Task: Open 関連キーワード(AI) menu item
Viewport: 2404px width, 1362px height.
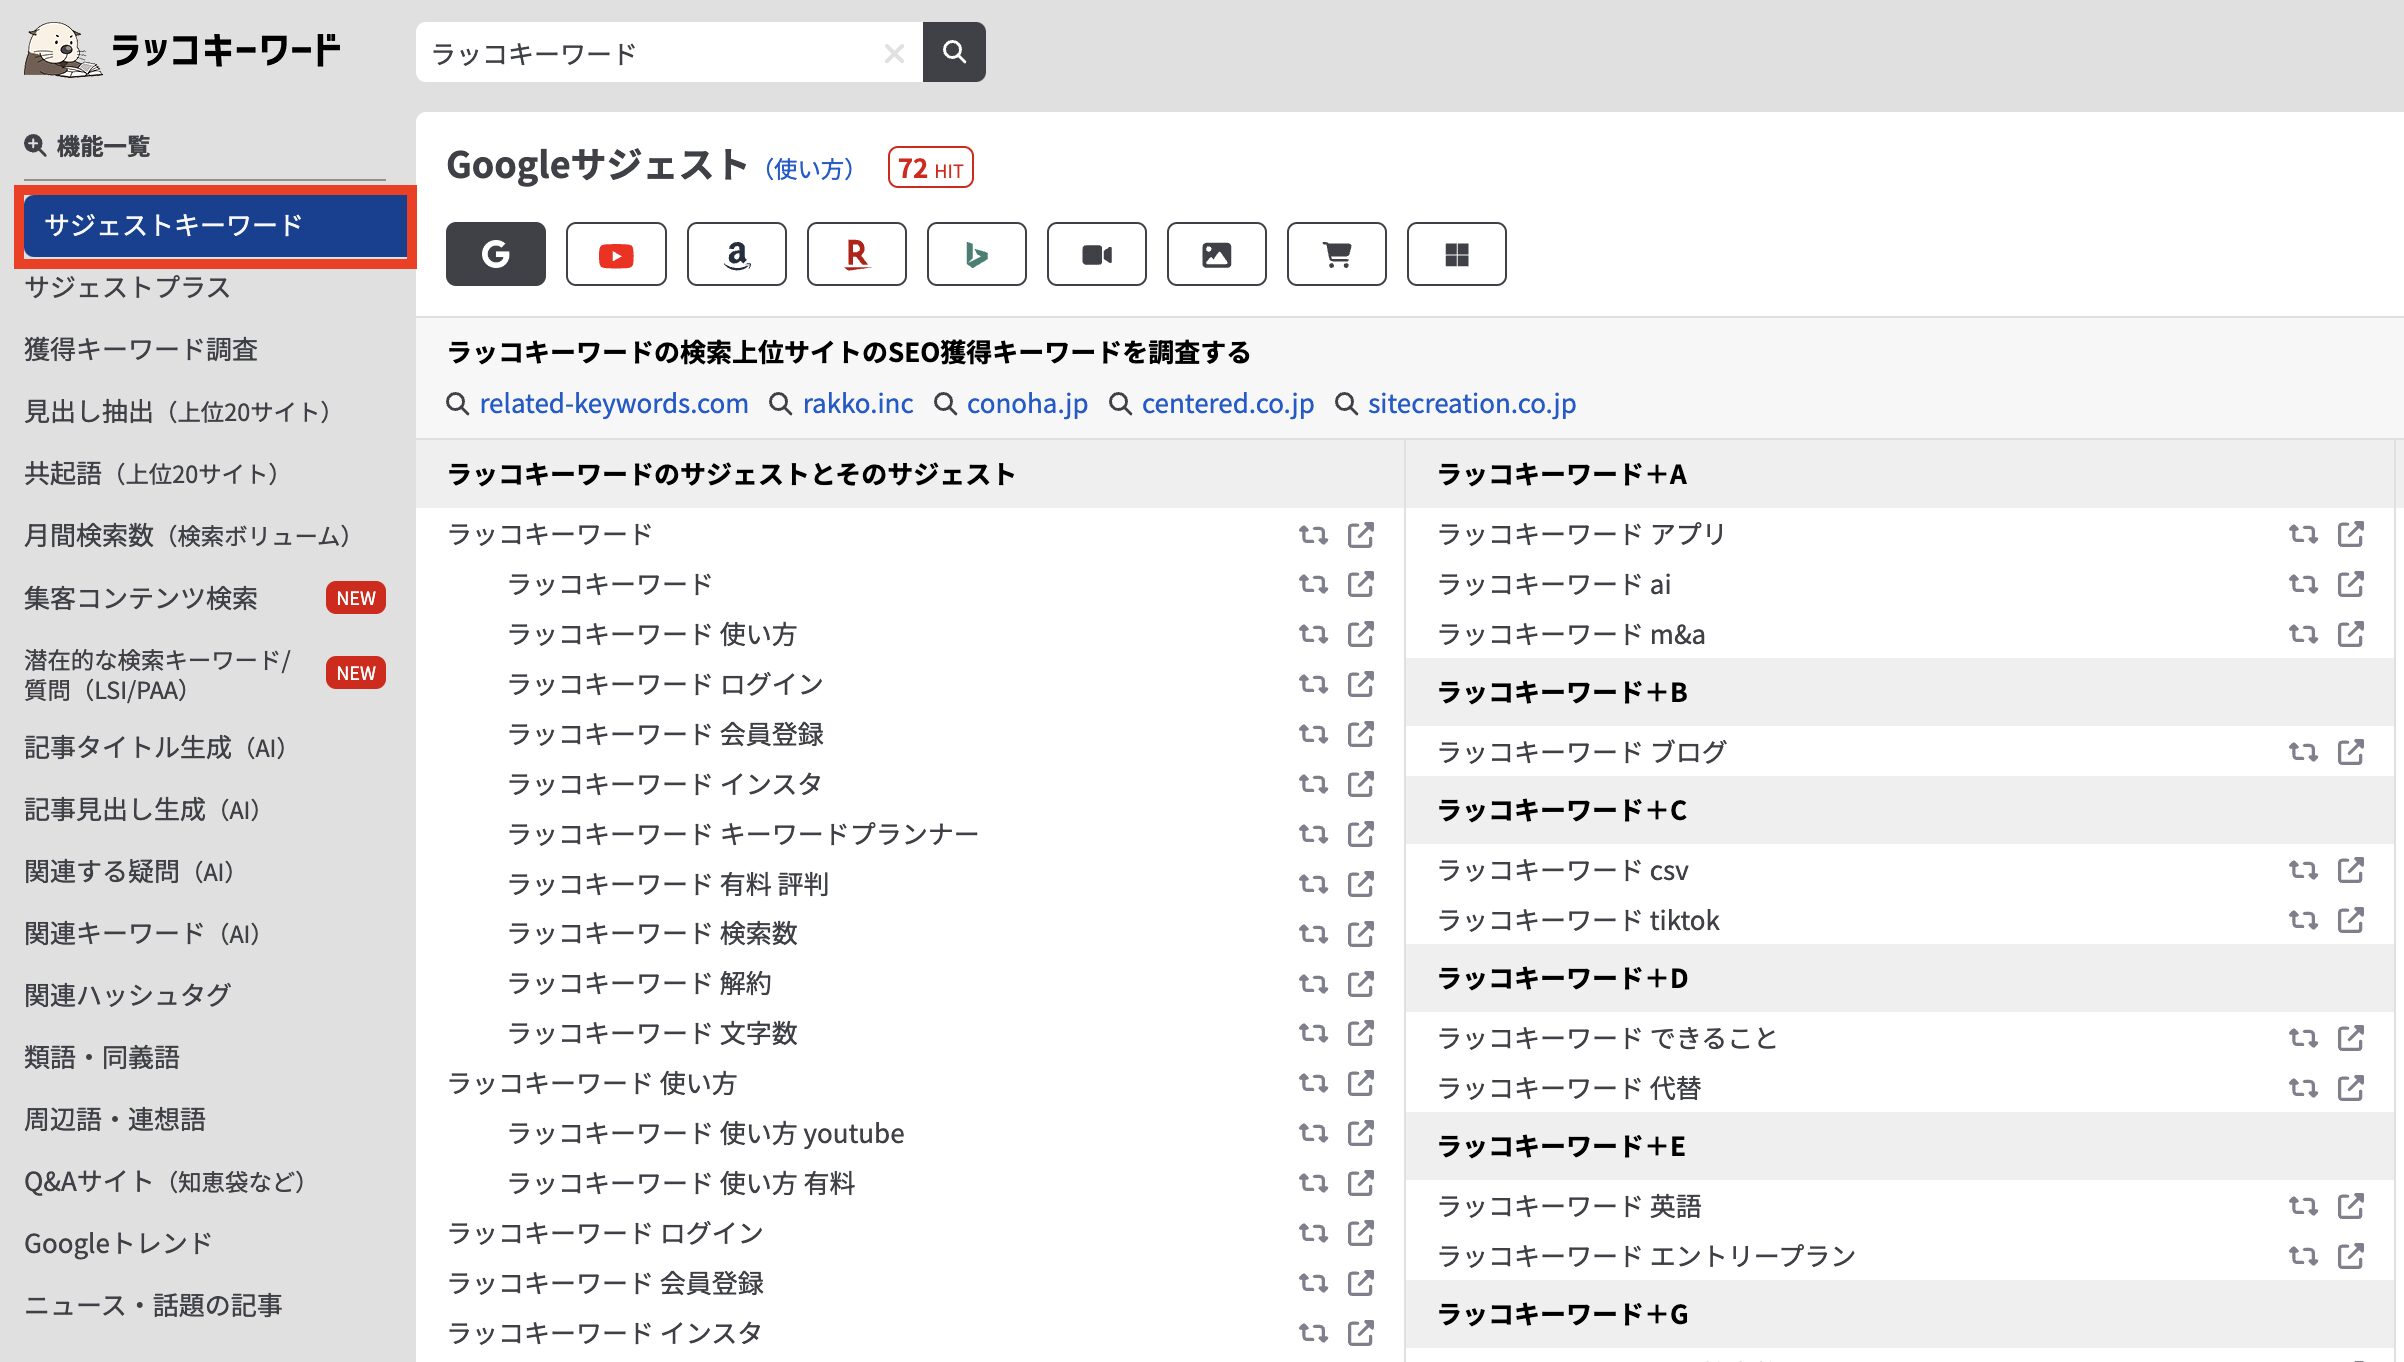Action: click(142, 933)
